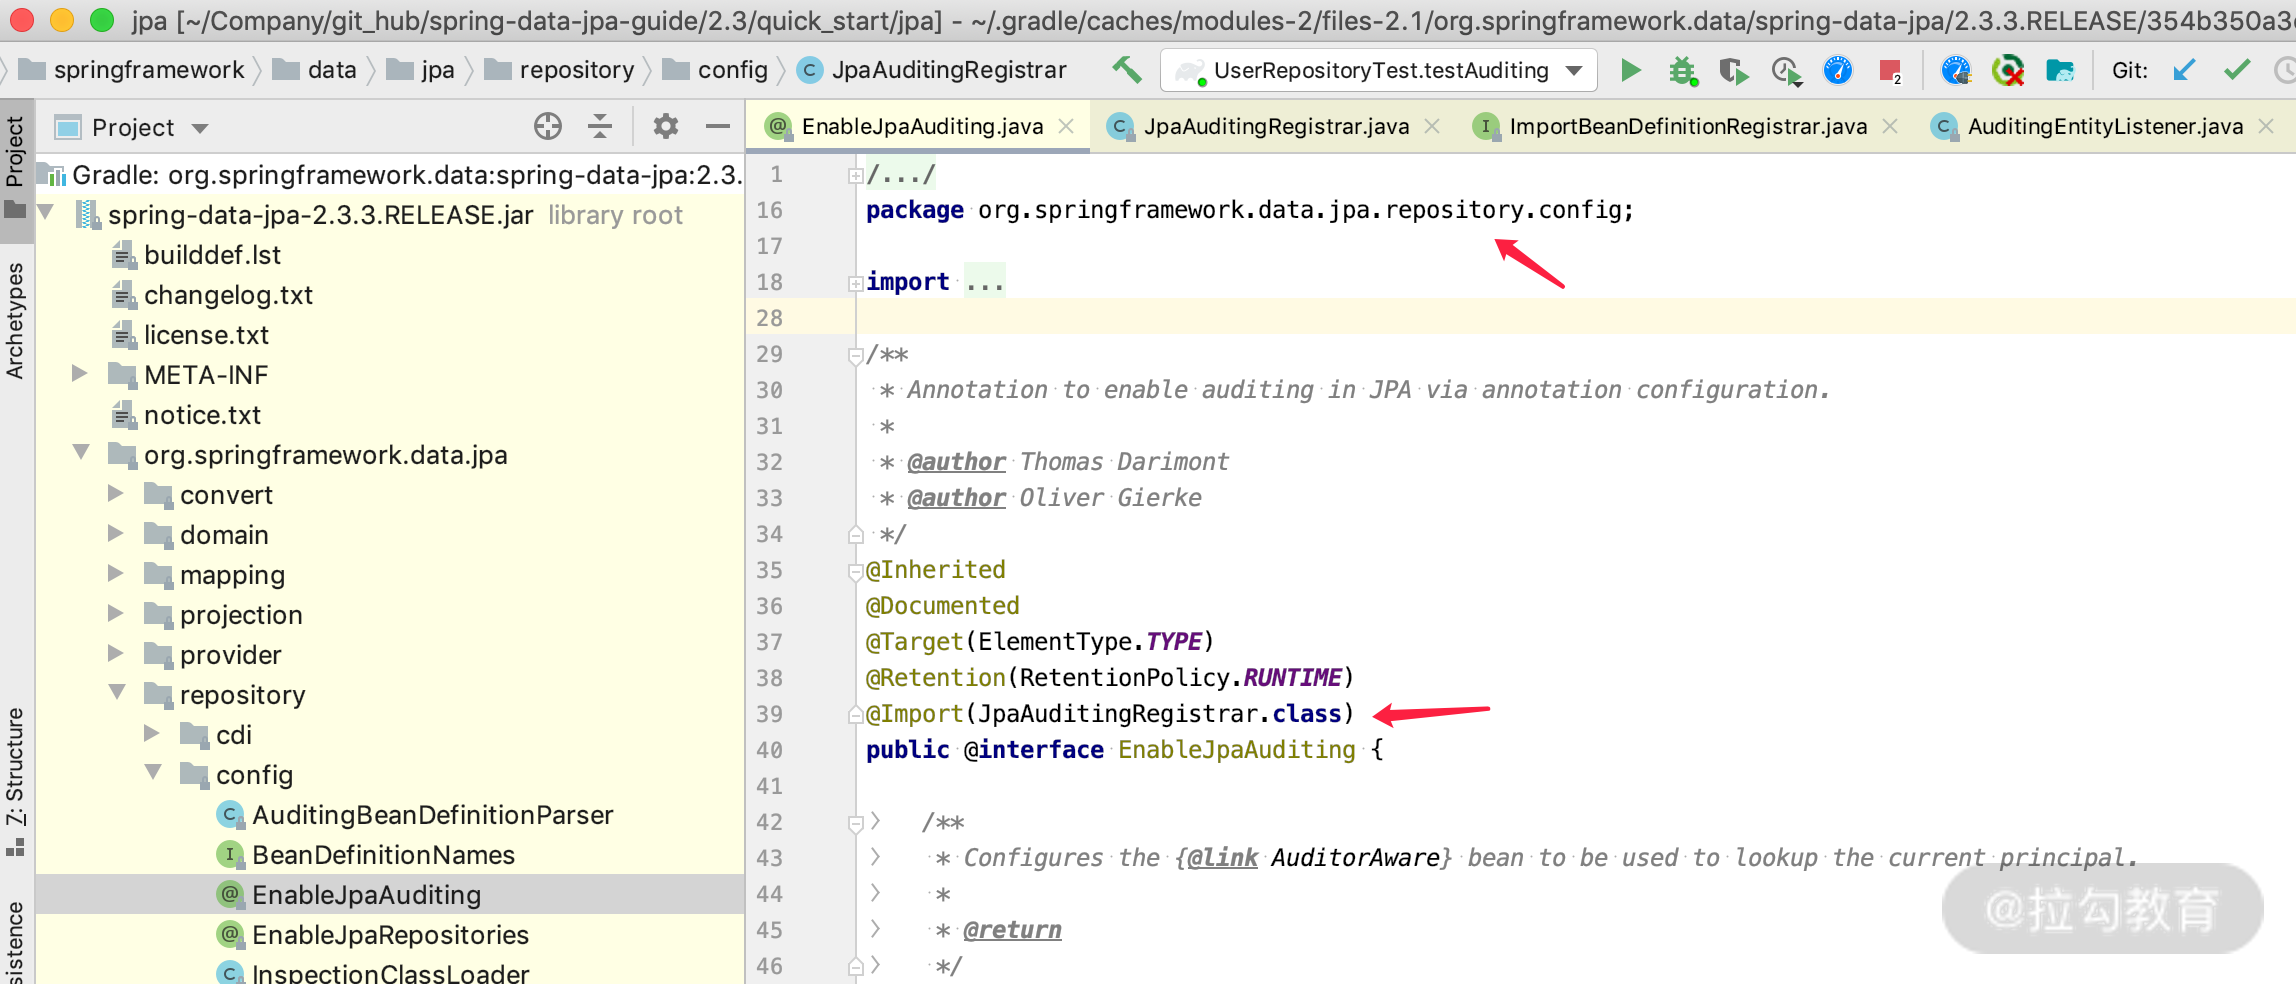Collapse the org.springframework.data.jpa package
Screen dimensions: 2296x984
[x=81, y=453]
